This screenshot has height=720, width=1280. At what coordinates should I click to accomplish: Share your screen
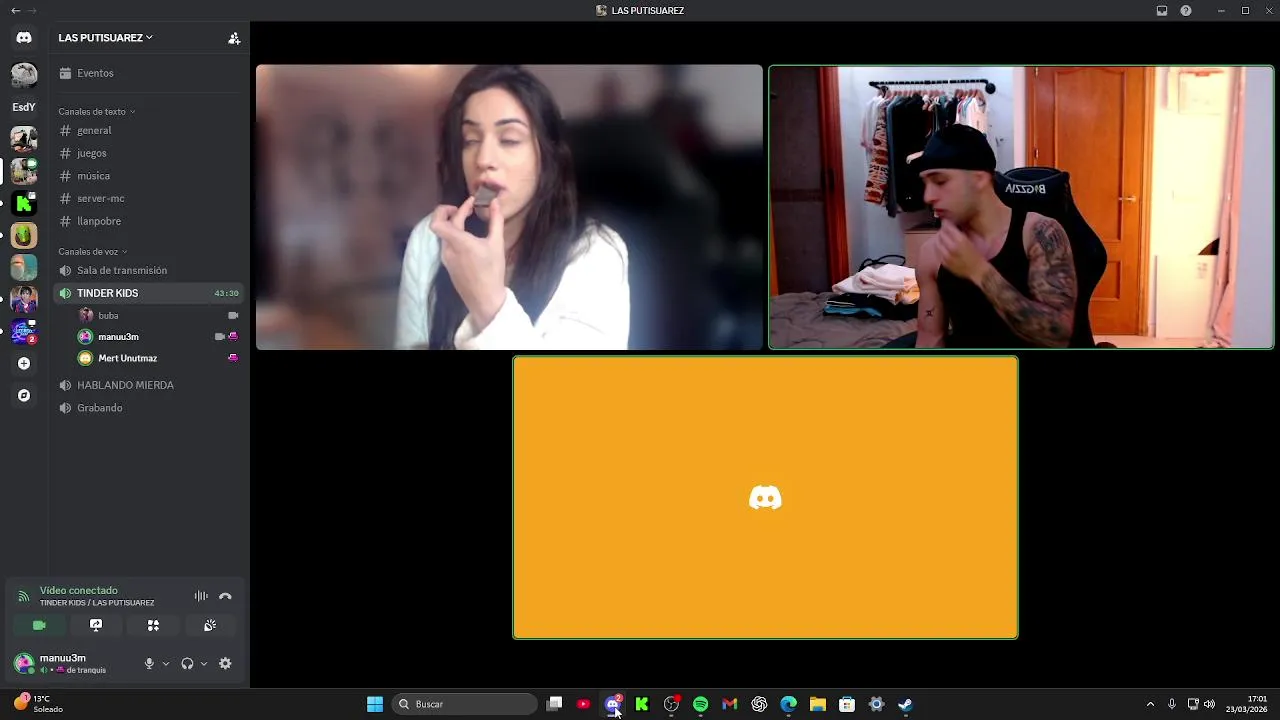coord(96,625)
